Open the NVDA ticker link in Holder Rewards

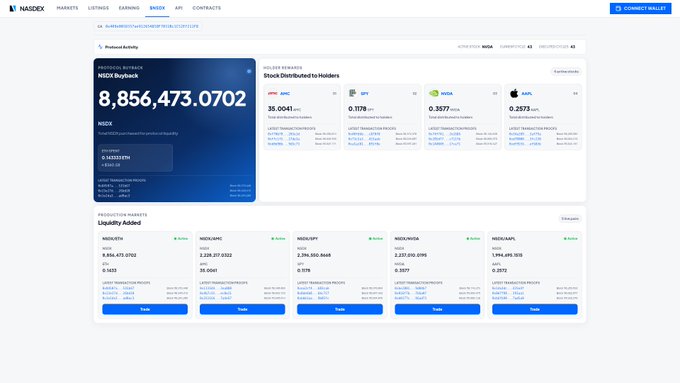coord(447,94)
